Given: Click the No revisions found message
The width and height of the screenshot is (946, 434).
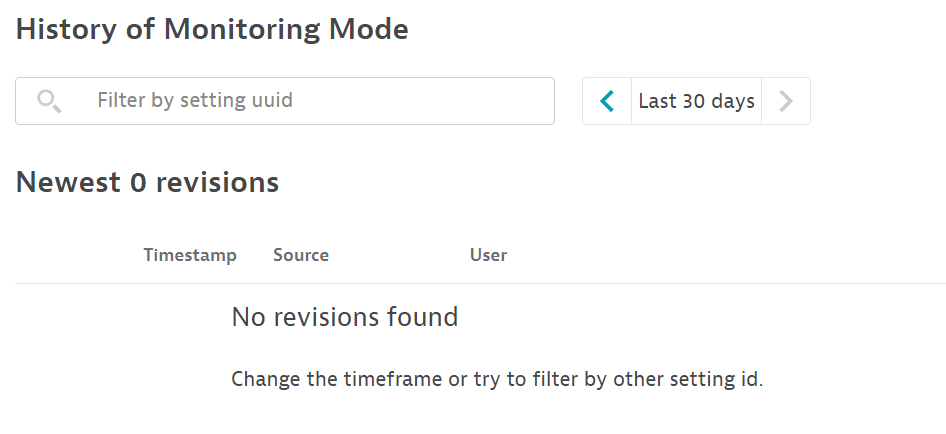Looking at the screenshot, I should coord(345,318).
